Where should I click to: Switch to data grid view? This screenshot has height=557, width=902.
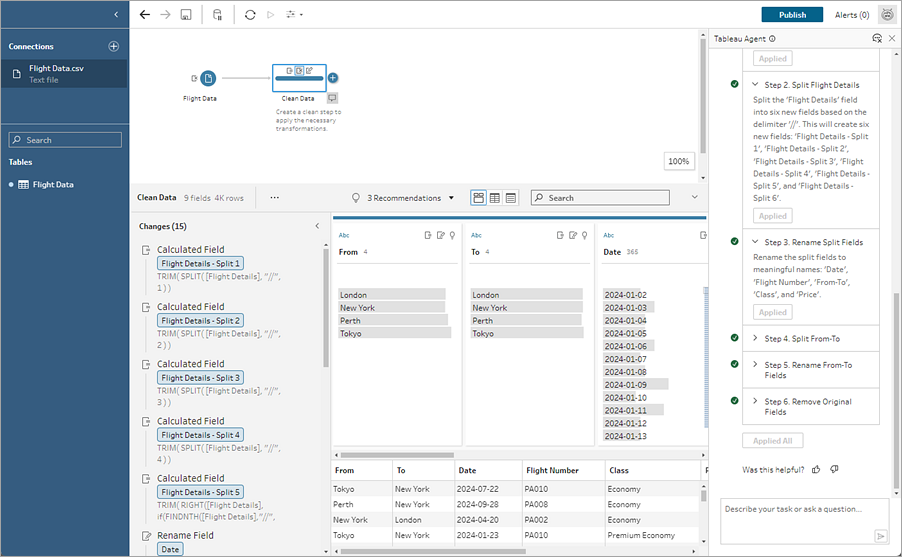click(x=494, y=198)
